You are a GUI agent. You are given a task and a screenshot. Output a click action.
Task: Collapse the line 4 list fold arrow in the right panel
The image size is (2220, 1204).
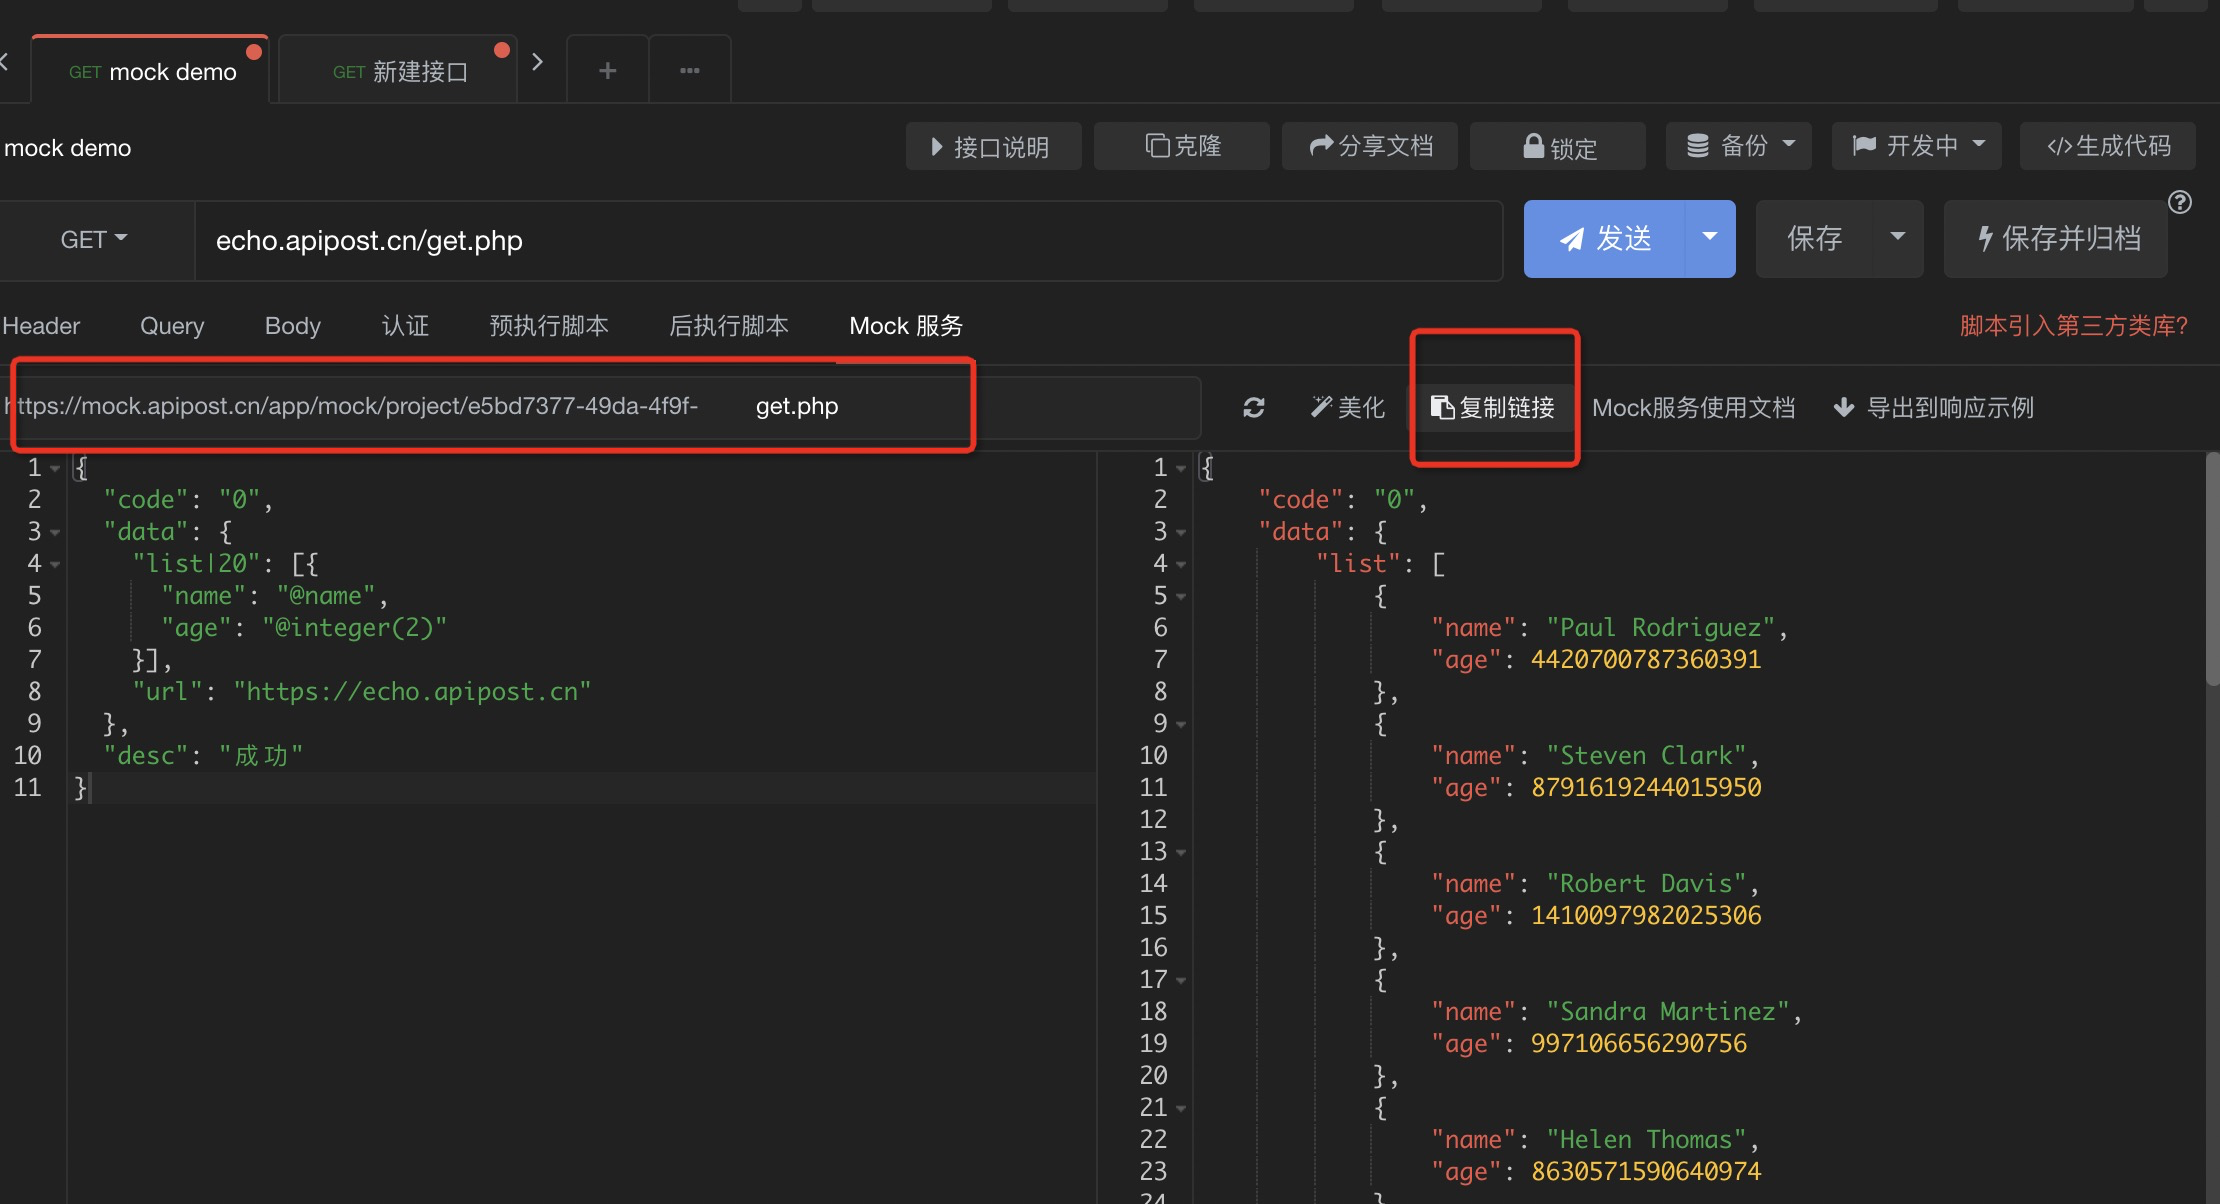(x=1181, y=565)
